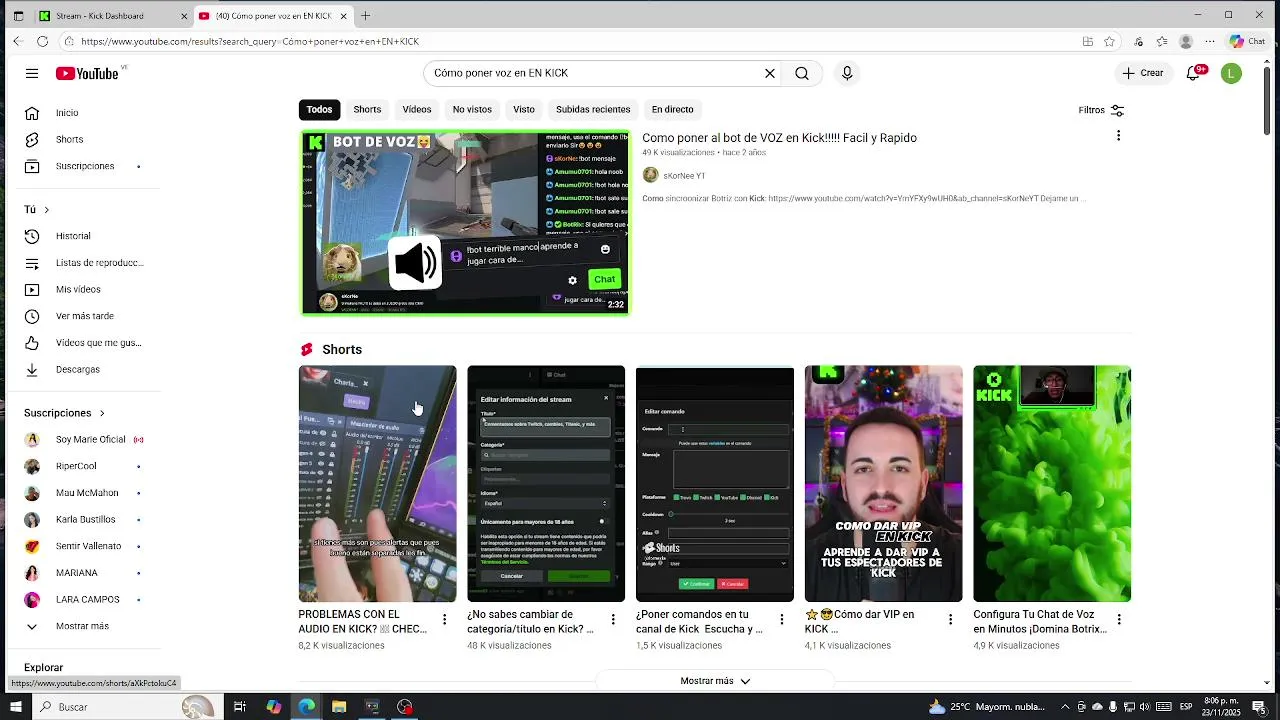1280x720 pixels.
Task: Open Edge Copilot Chat button
Action: (x=1247, y=41)
